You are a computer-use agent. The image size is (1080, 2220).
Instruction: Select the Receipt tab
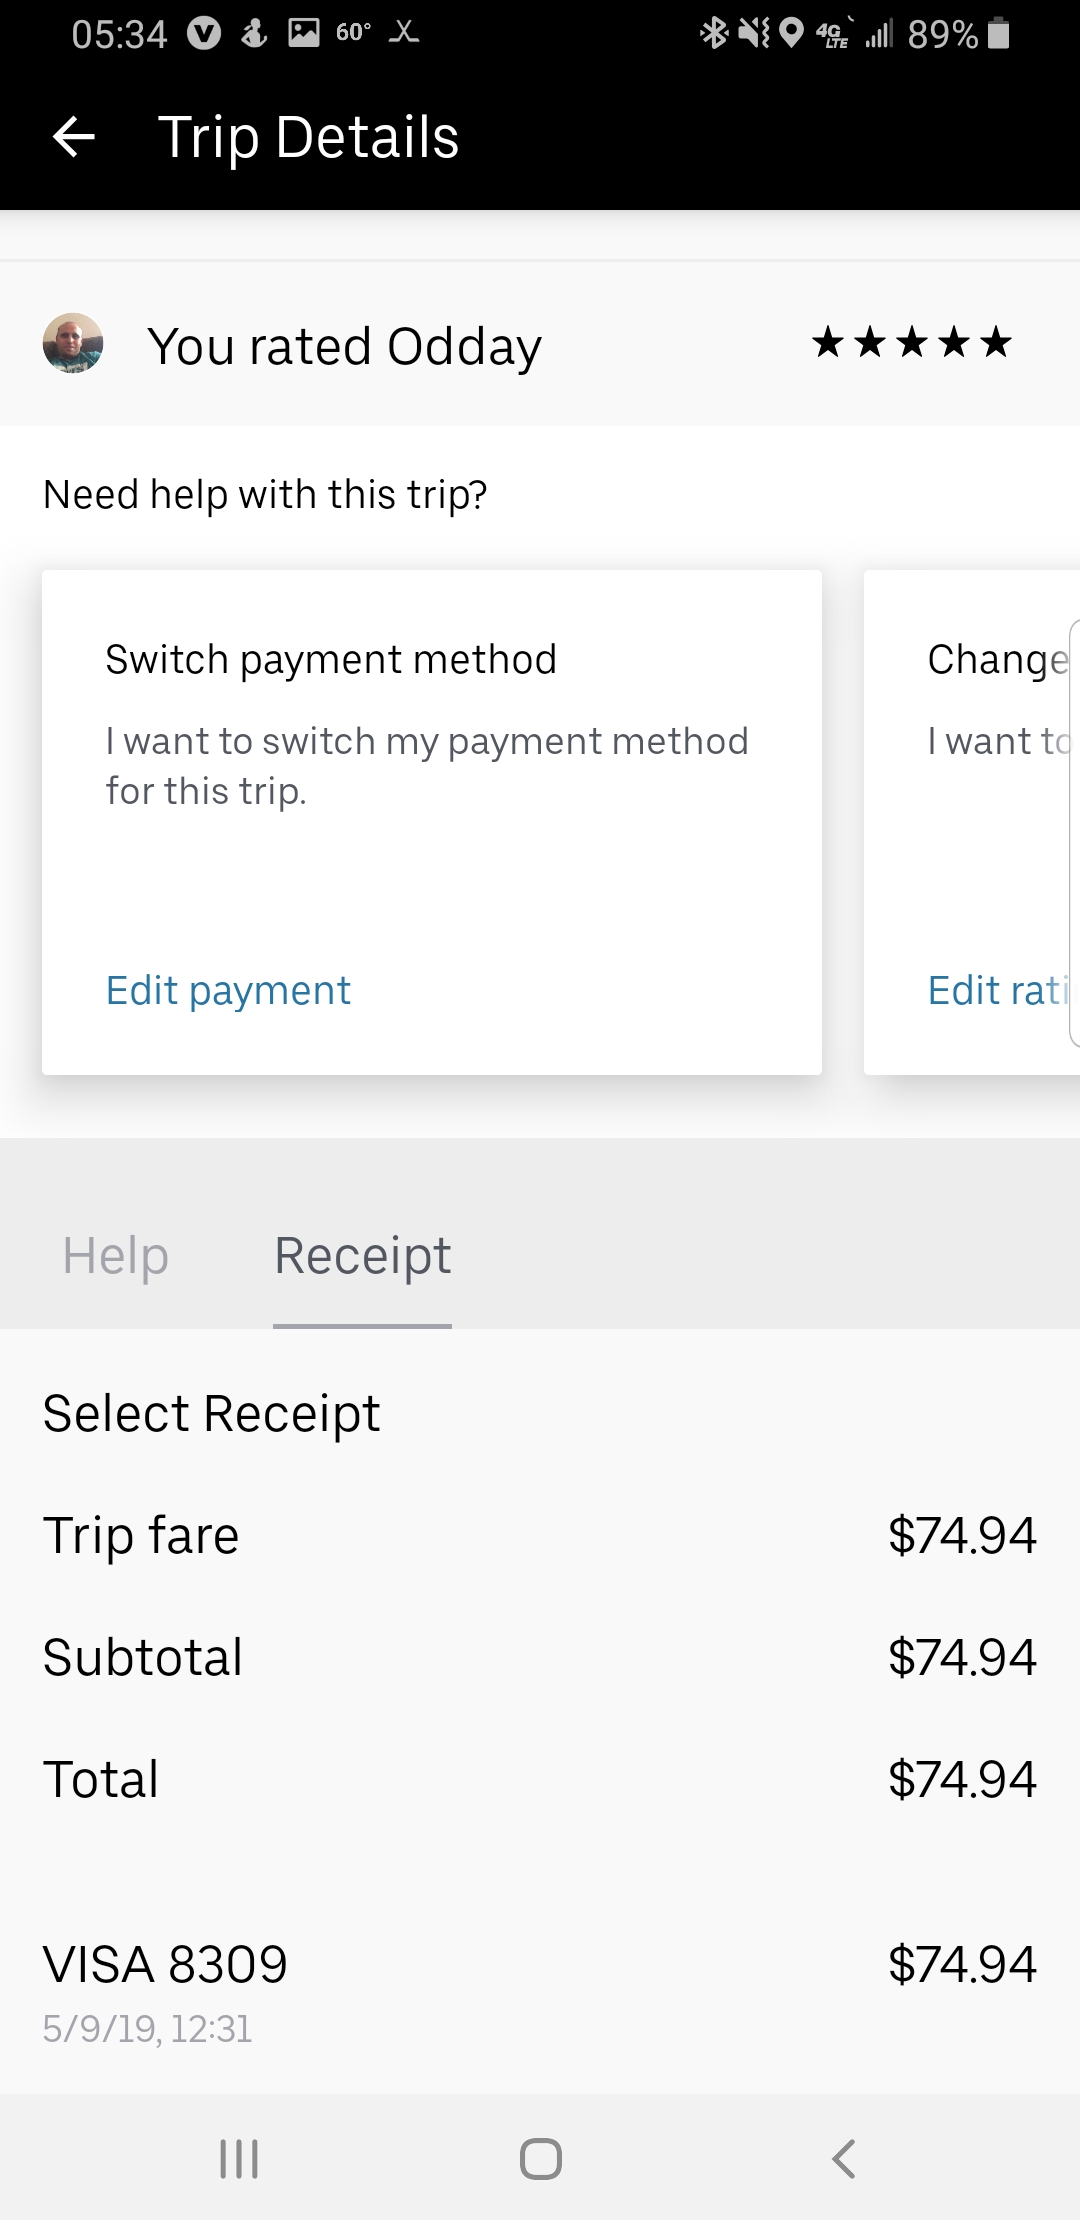pyautogui.click(x=362, y=1256)
